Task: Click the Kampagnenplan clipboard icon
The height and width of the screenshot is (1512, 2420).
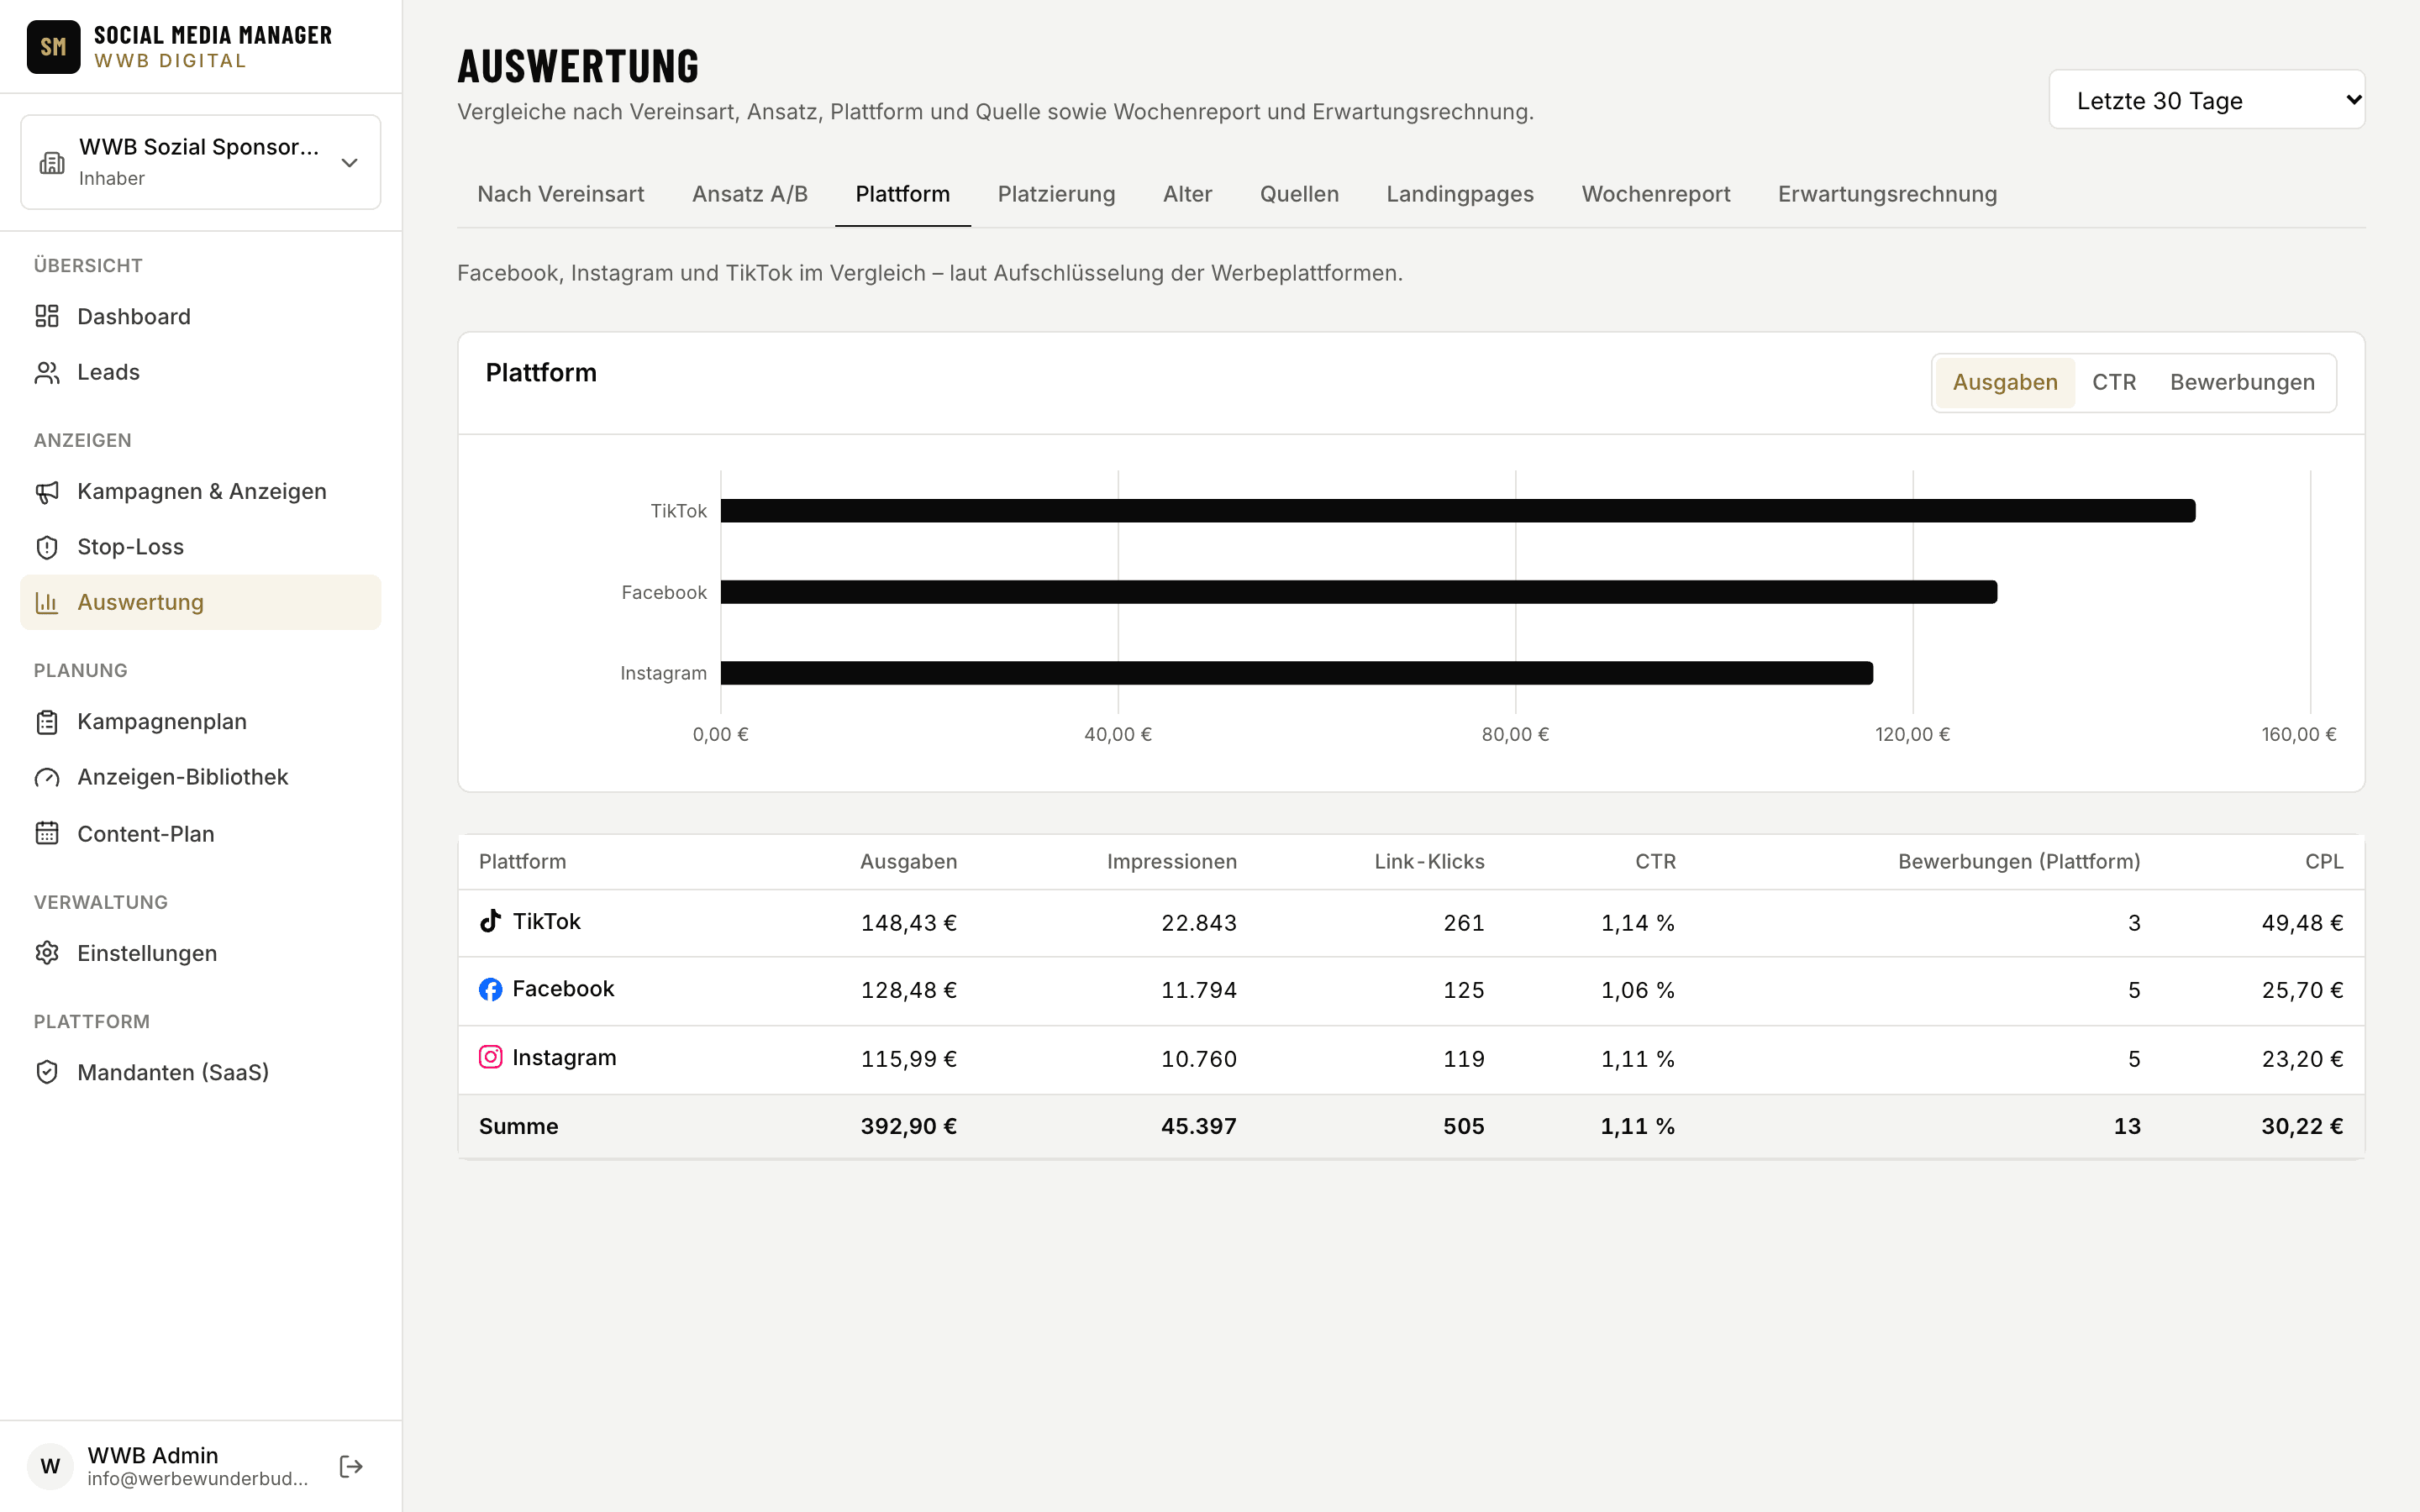Action: [x=47, y=721]
